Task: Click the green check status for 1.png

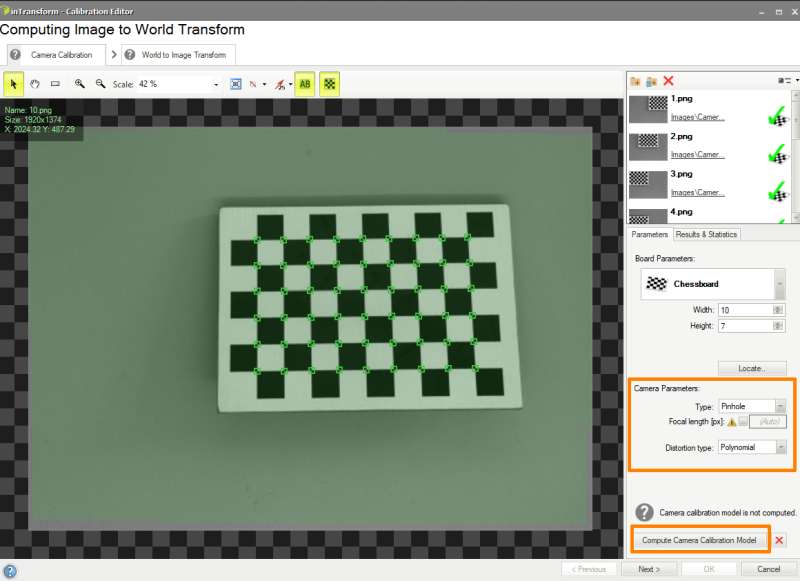Action: coord(778,115)
